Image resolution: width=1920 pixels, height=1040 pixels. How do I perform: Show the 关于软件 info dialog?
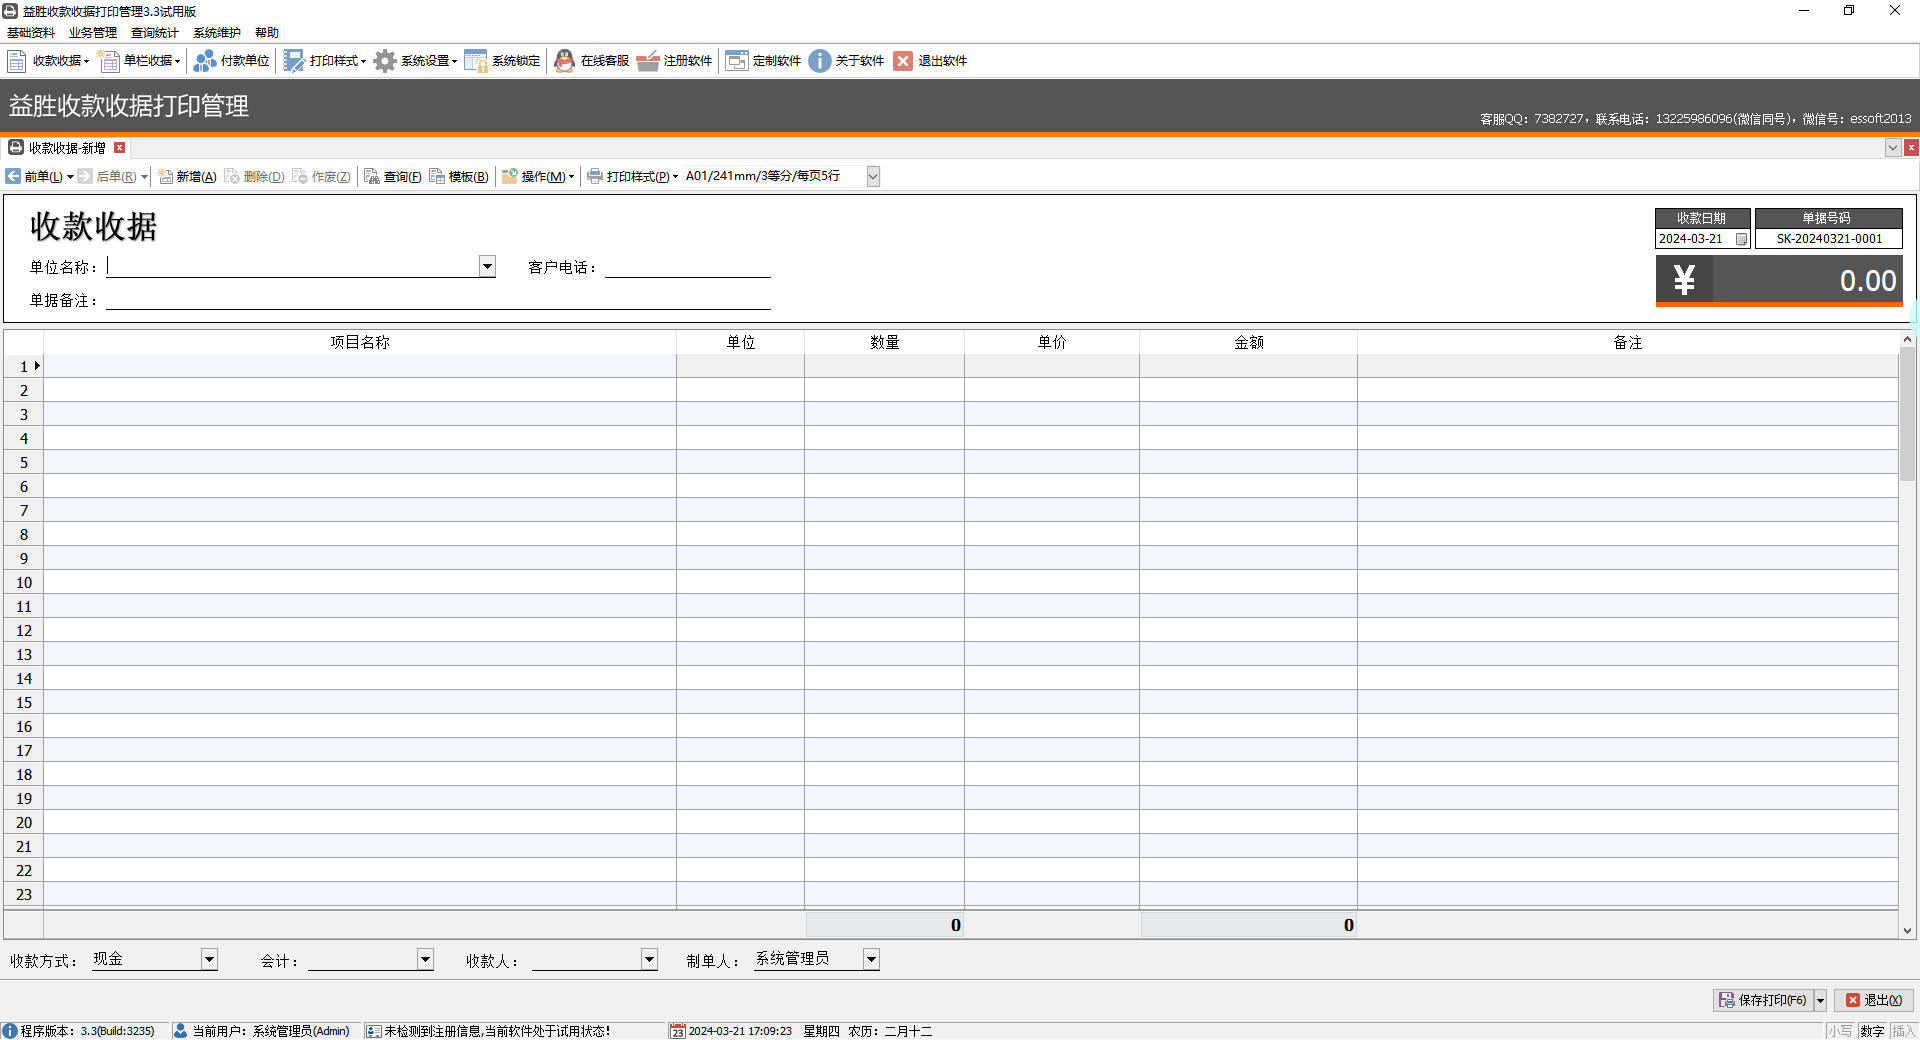pyautogui.click(x=847, y=61)
